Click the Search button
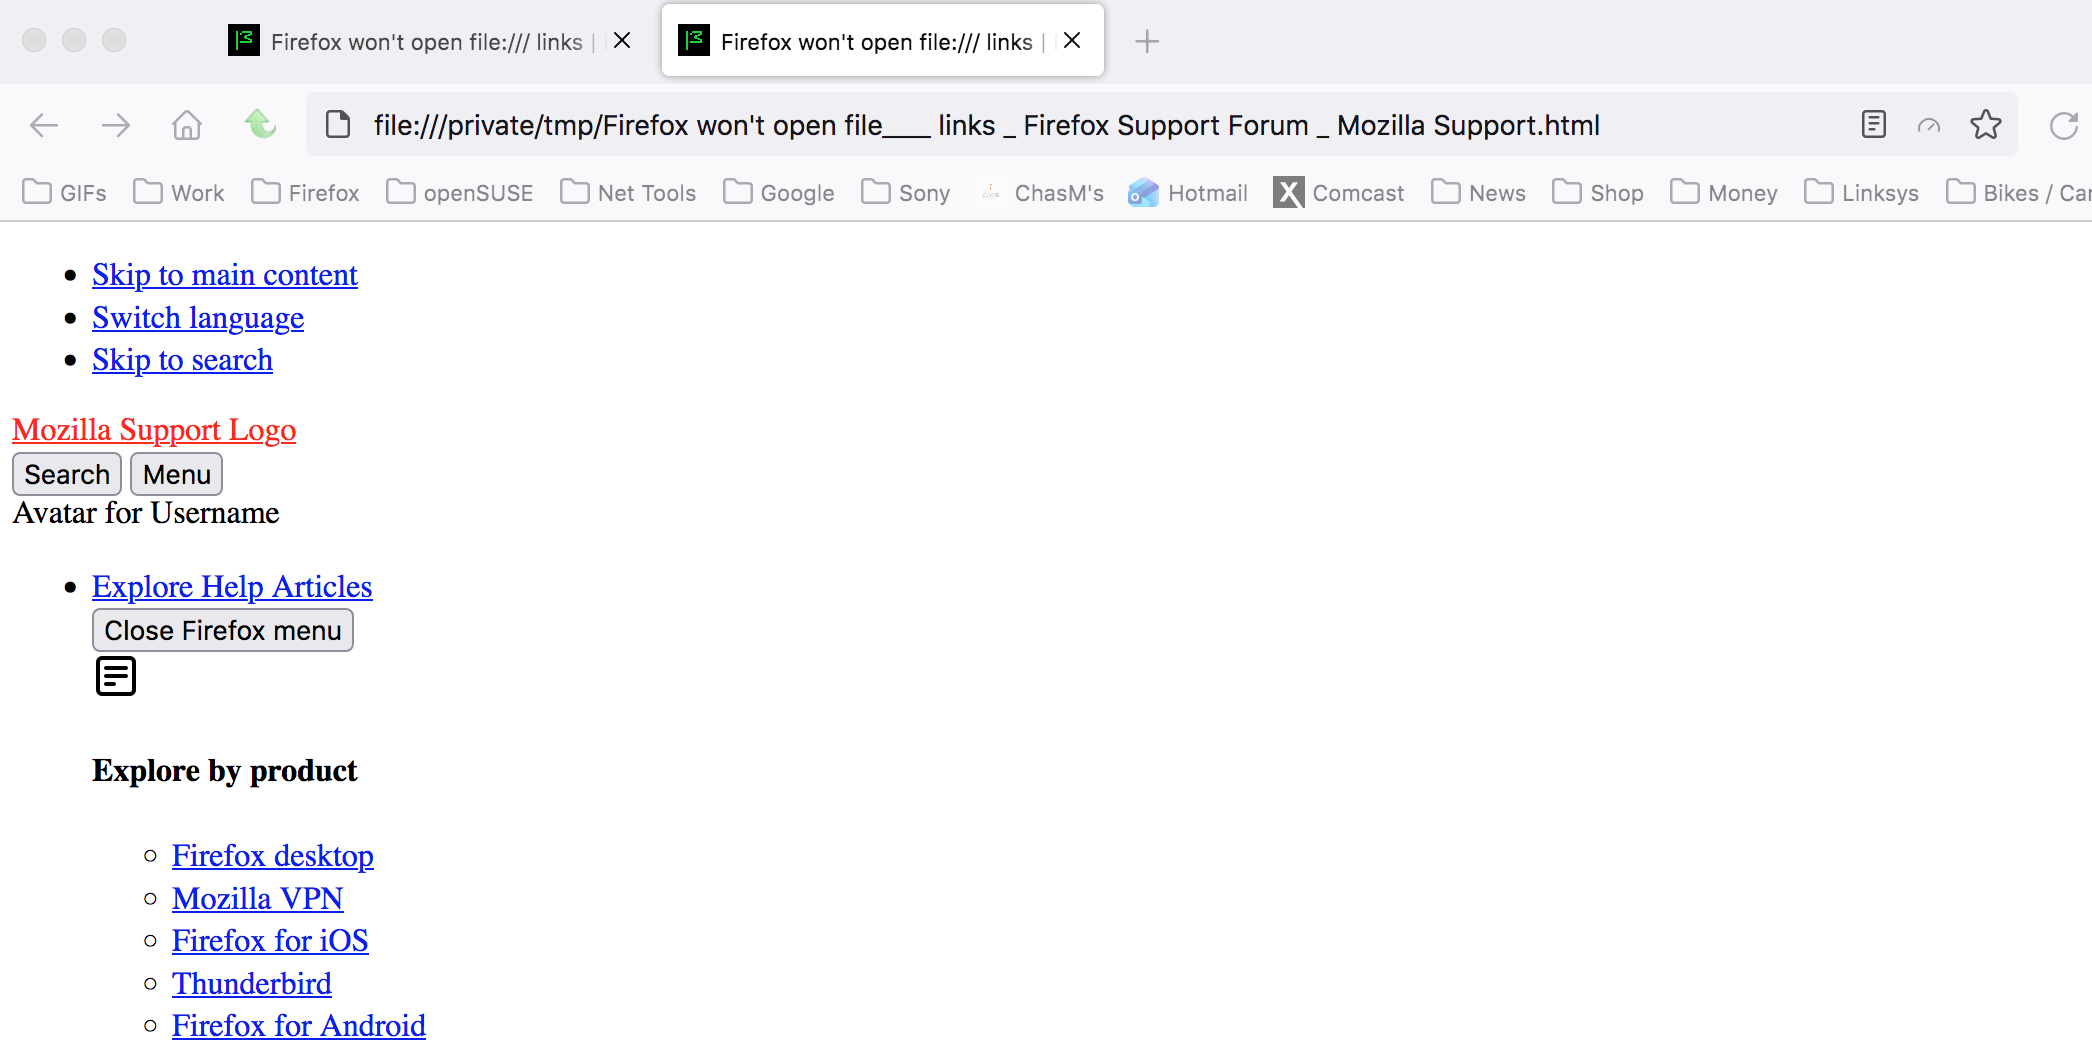Screen dimensions: 2092x1044 (67, 474)
